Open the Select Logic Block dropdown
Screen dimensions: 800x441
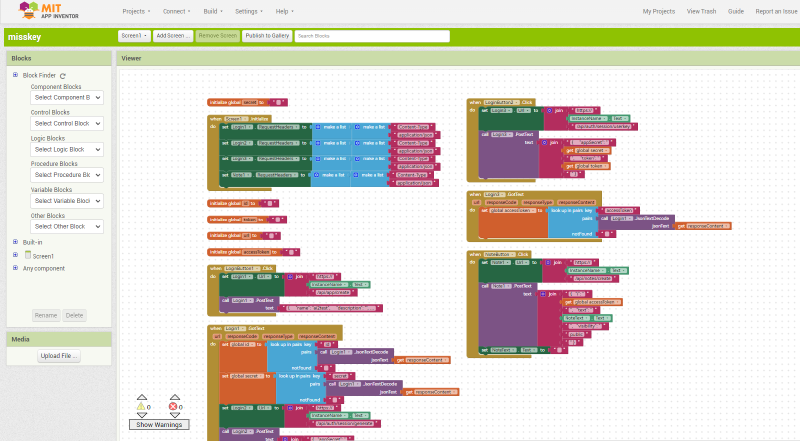pos(67,149)
